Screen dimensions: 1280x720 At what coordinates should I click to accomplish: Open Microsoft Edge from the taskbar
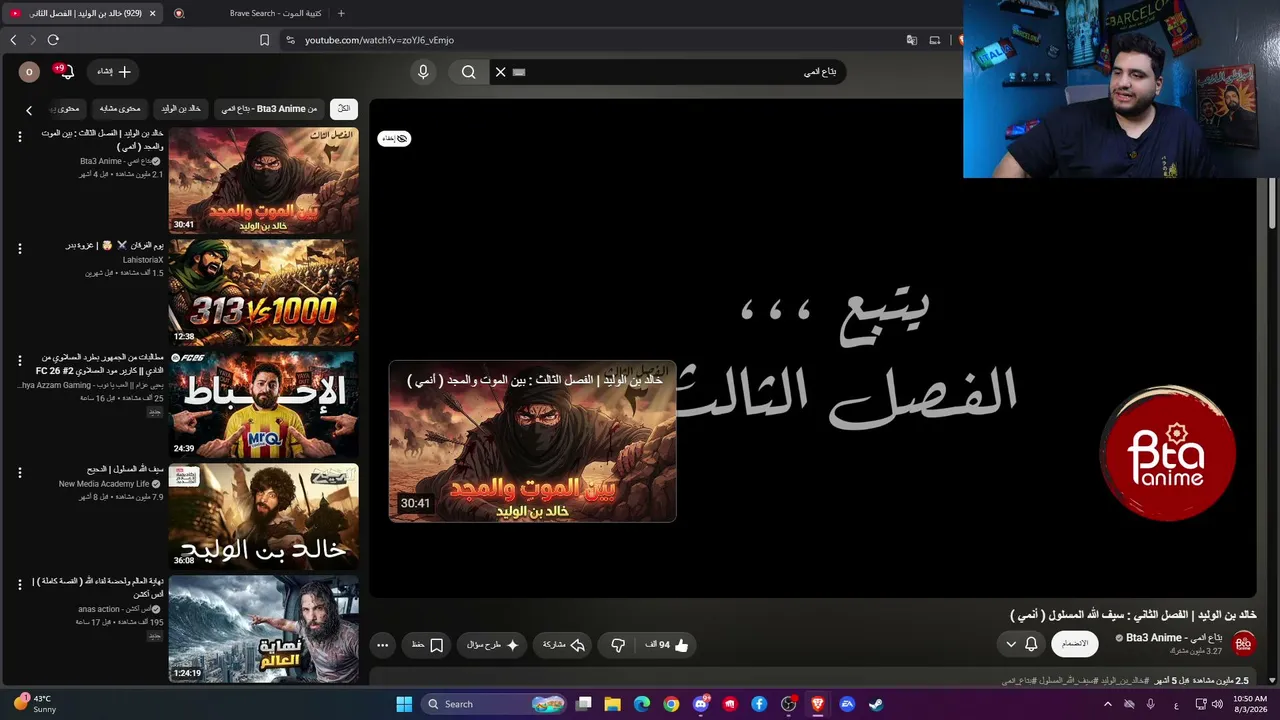642,704
